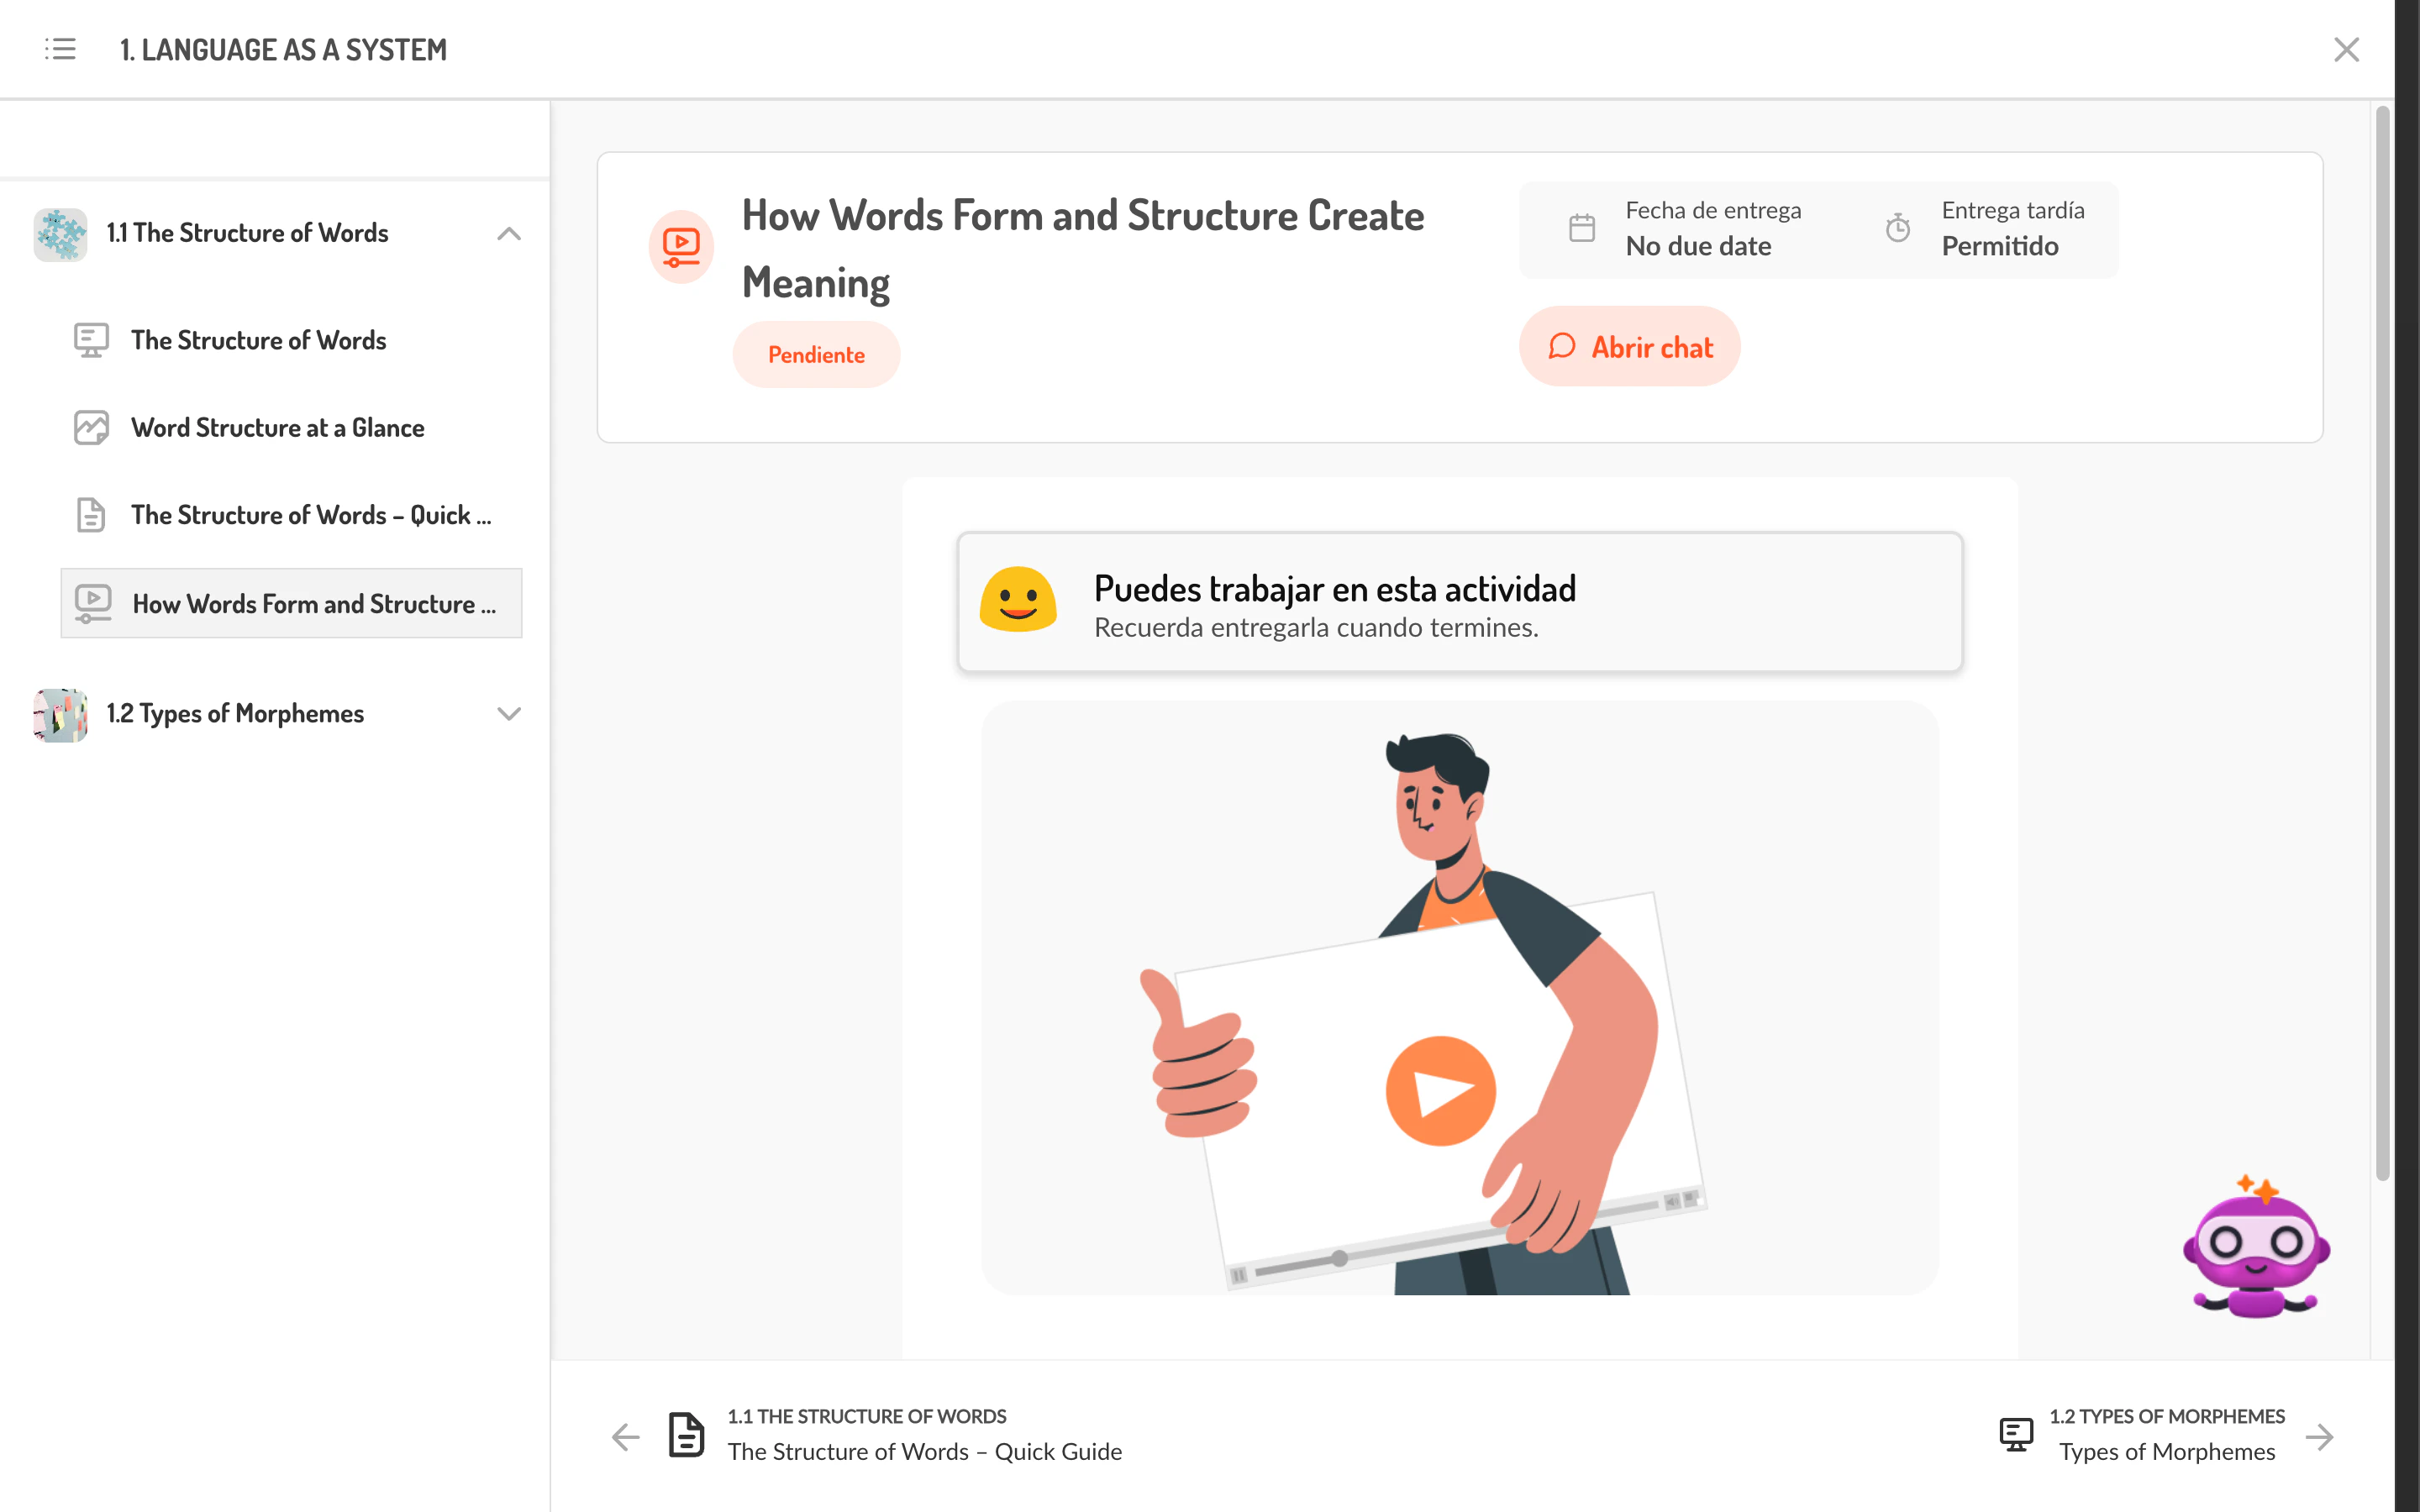Click the vertical scrollbar on the right

point(2382,640)
